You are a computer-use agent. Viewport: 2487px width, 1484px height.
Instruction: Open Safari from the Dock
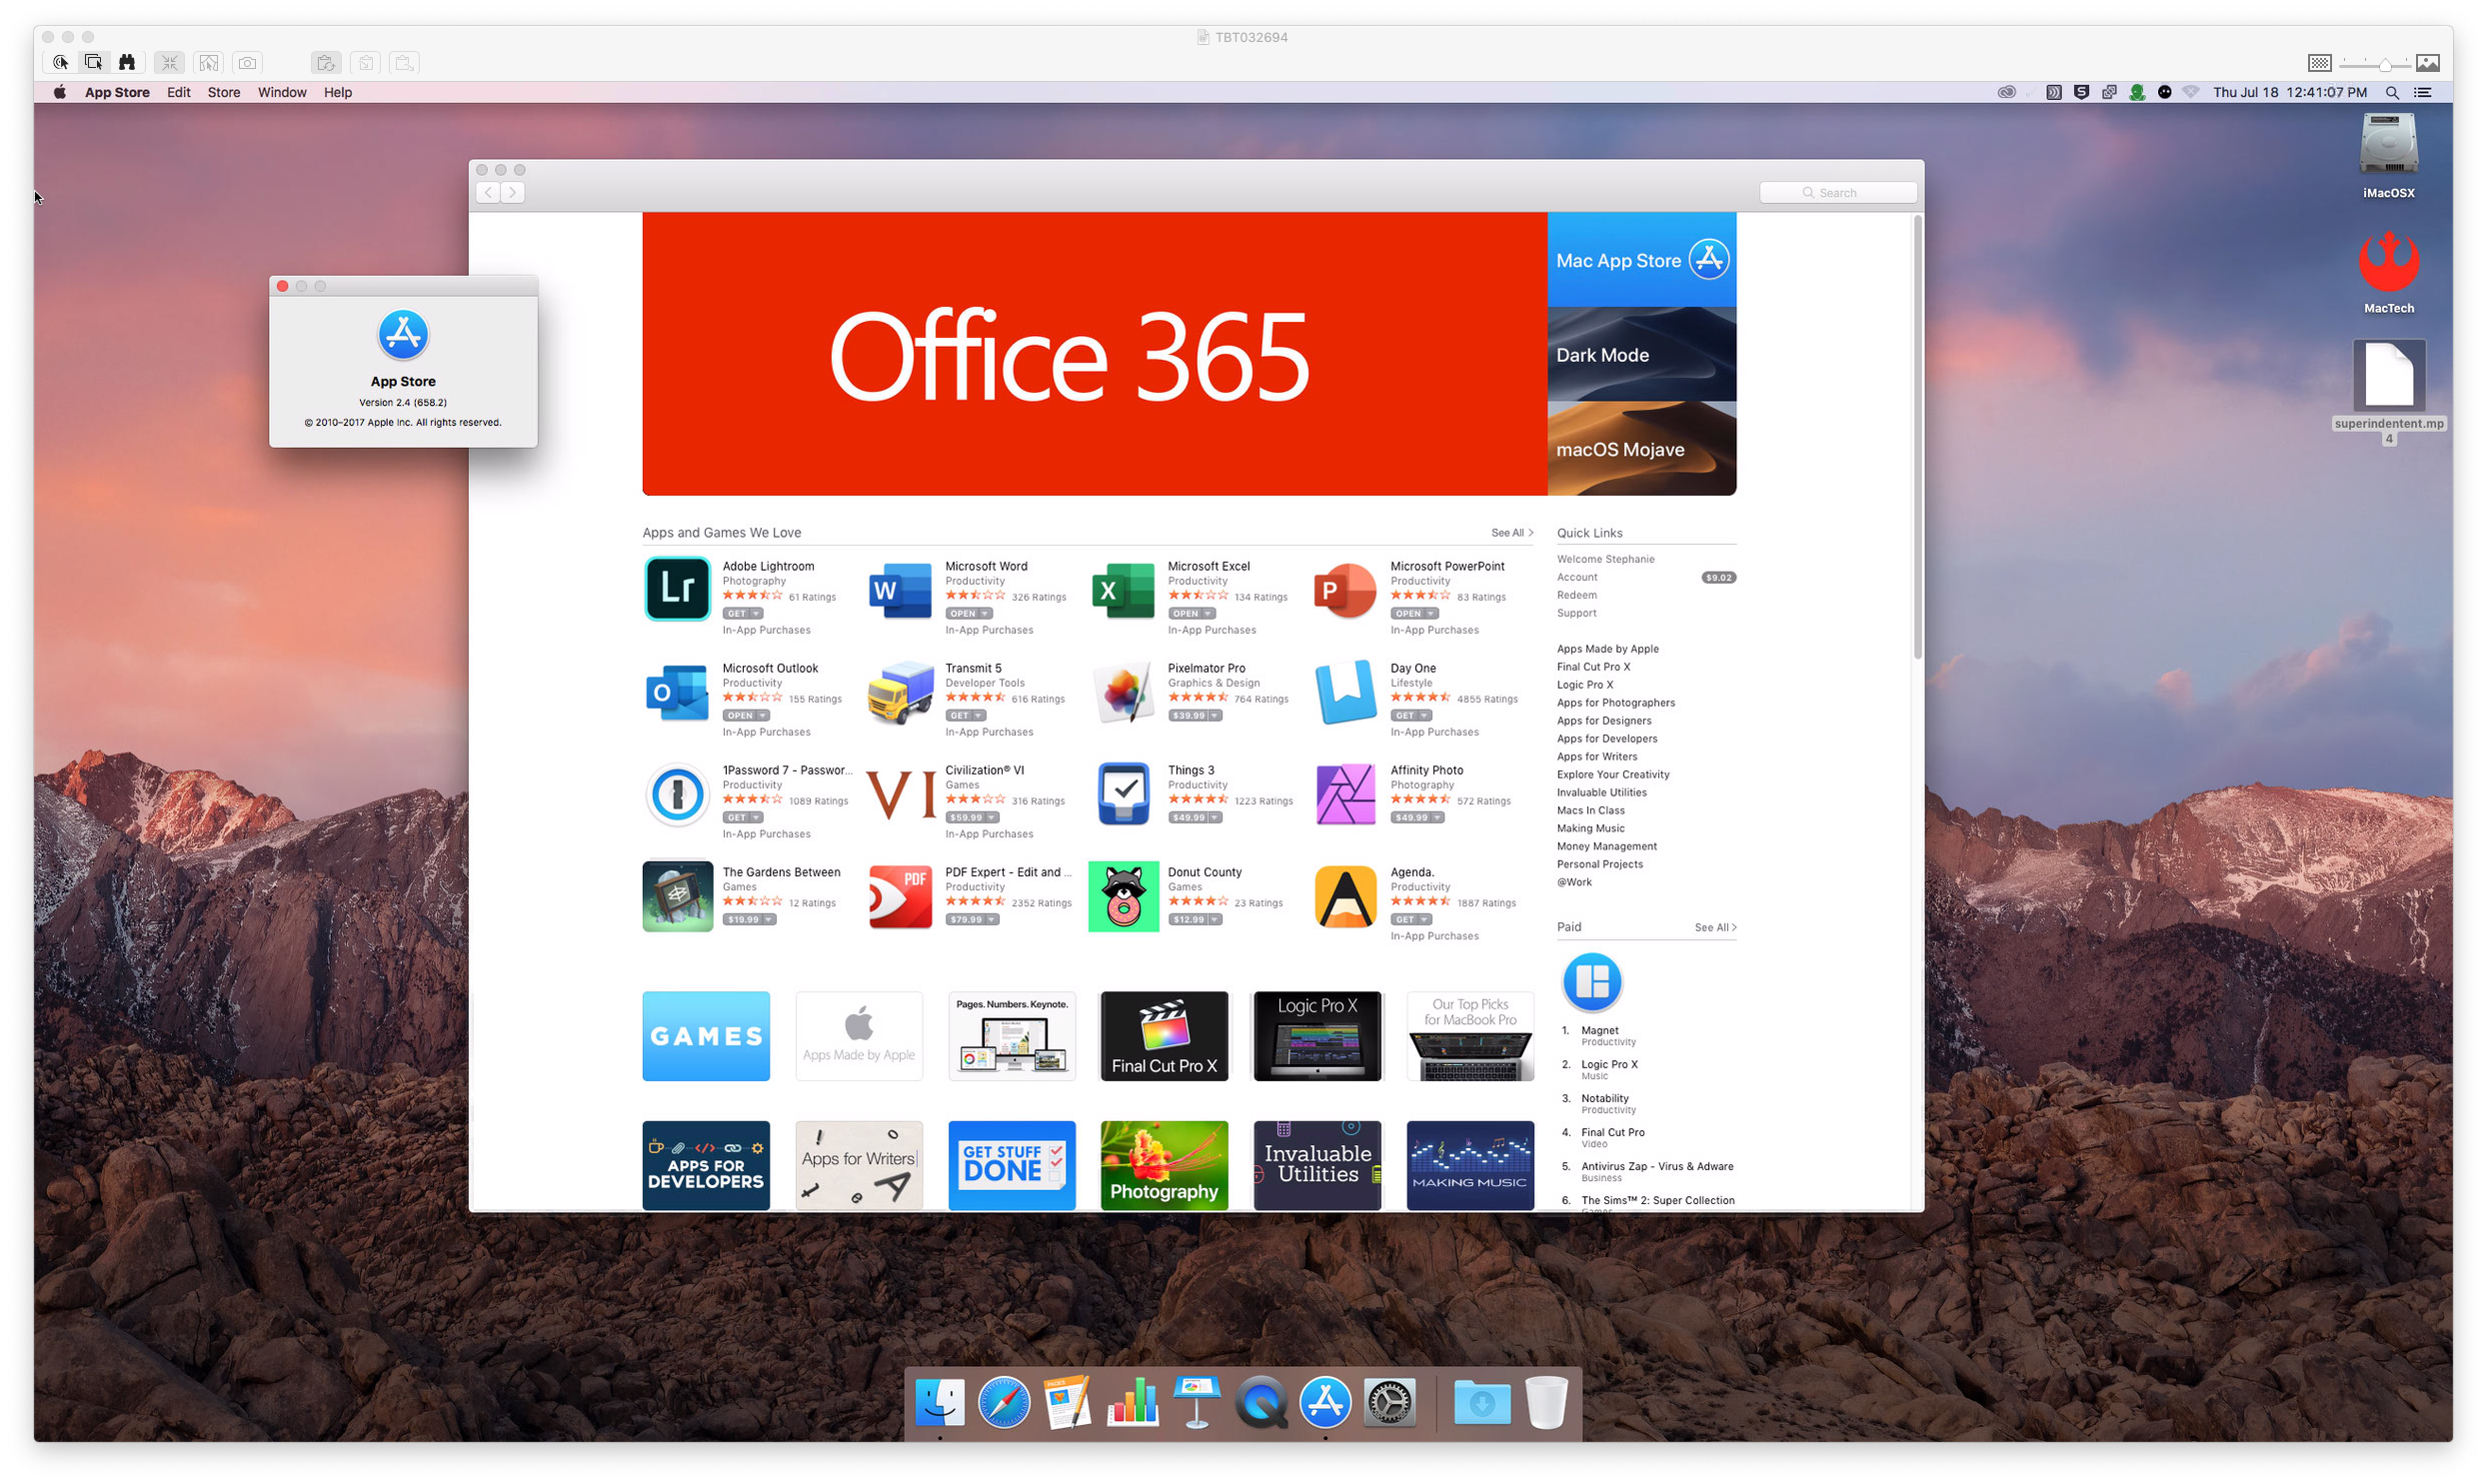pyautogui.click(x=1003, y=1402)
